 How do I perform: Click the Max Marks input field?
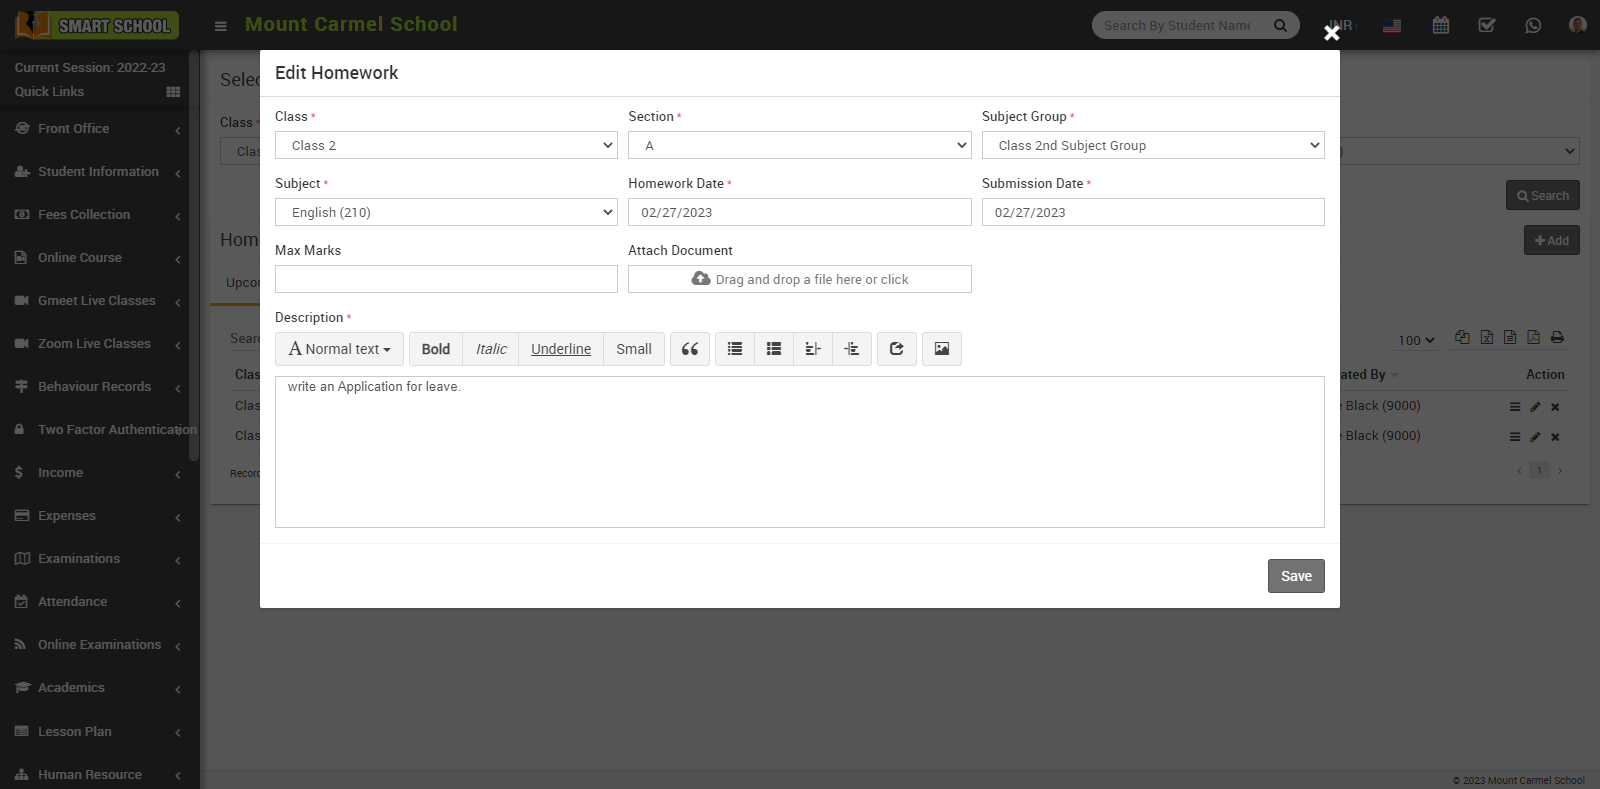446,279
